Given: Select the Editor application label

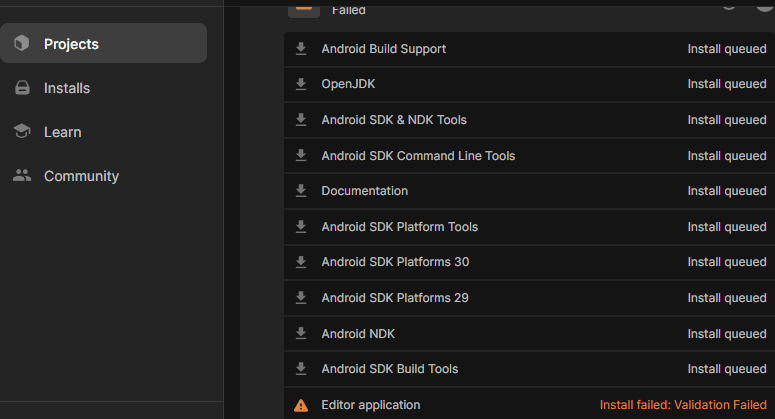Looking at the screenshot, I should (x=371, y=405).
